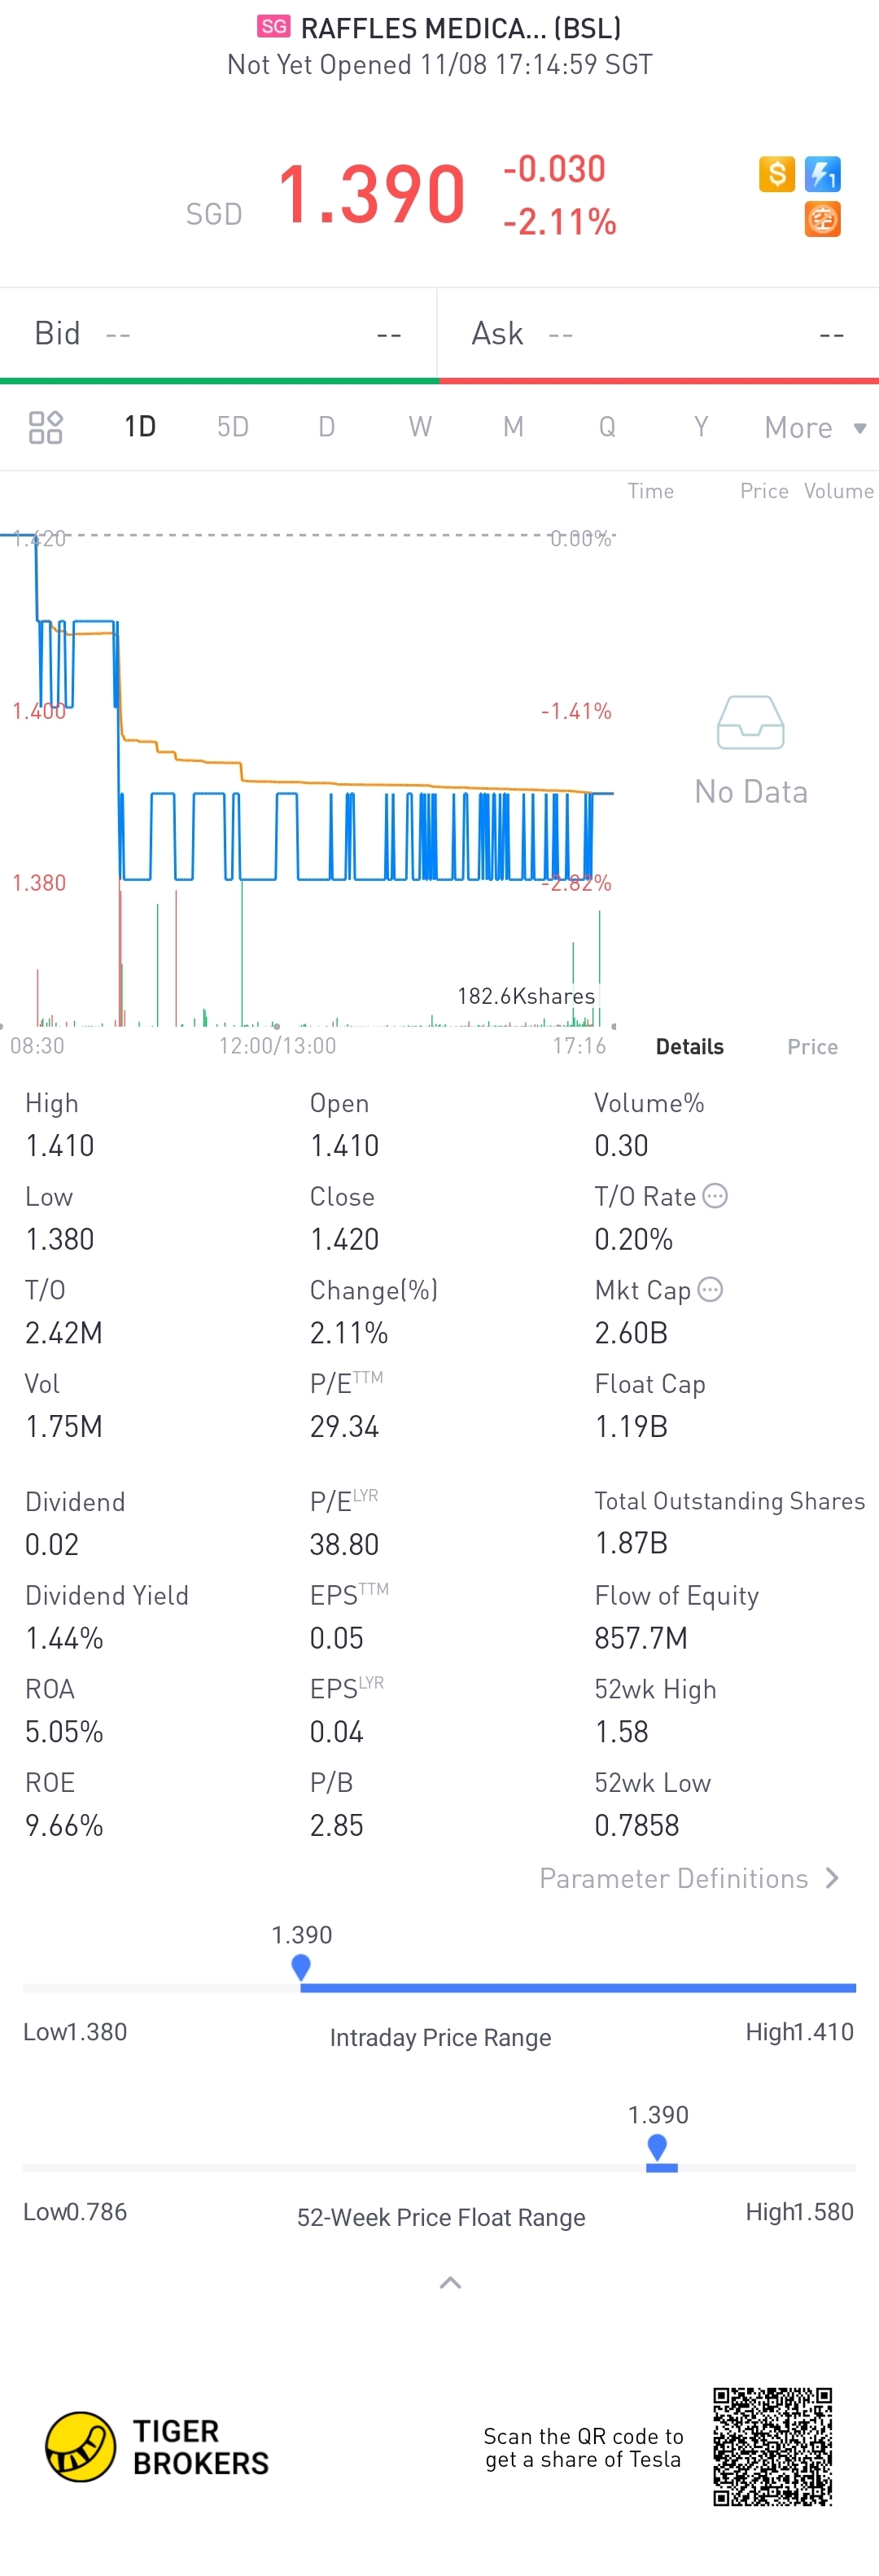Select the Details tab below the chart
Screen dimensions: 879x2576
690,1046
